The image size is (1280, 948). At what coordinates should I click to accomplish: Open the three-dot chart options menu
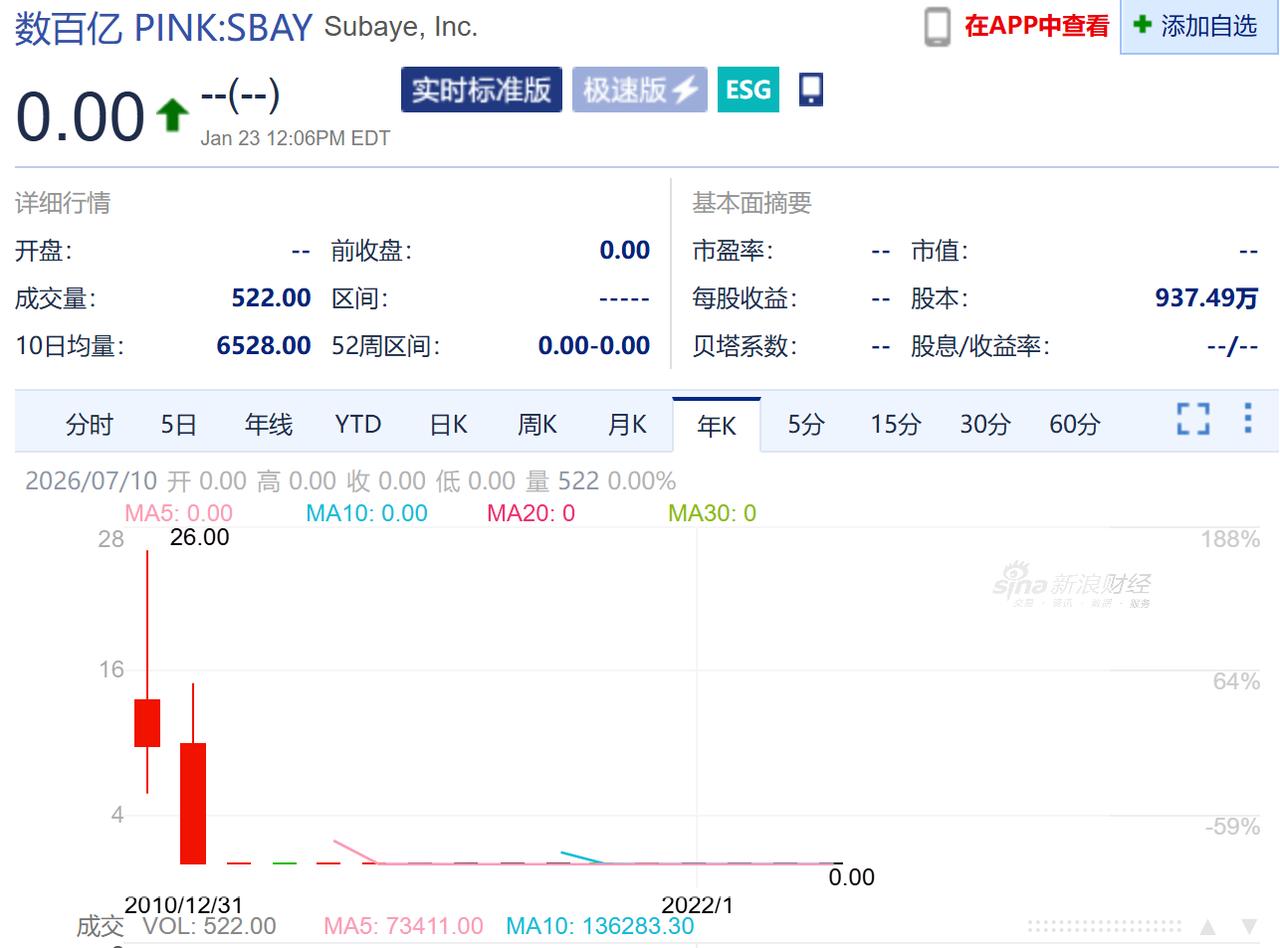[1248, 417]
